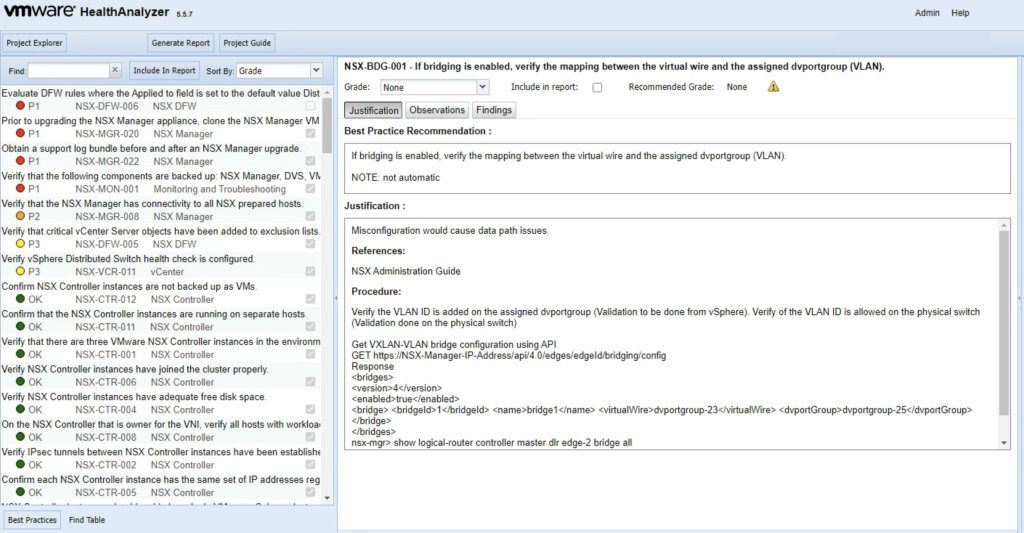
Task: Click the green OK dot for NSX-CTR-005
Action: (x=20, y=492)
